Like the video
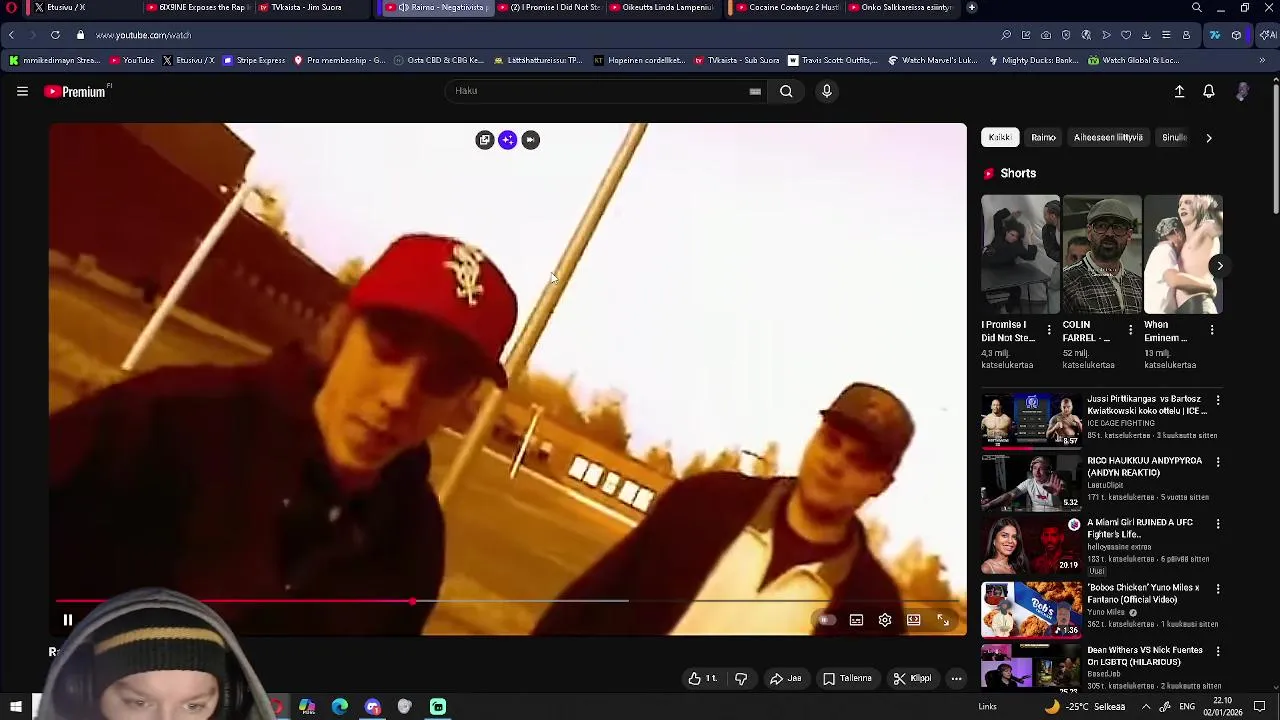This screenshot has height=720, width=1280. tap(702, 678)
